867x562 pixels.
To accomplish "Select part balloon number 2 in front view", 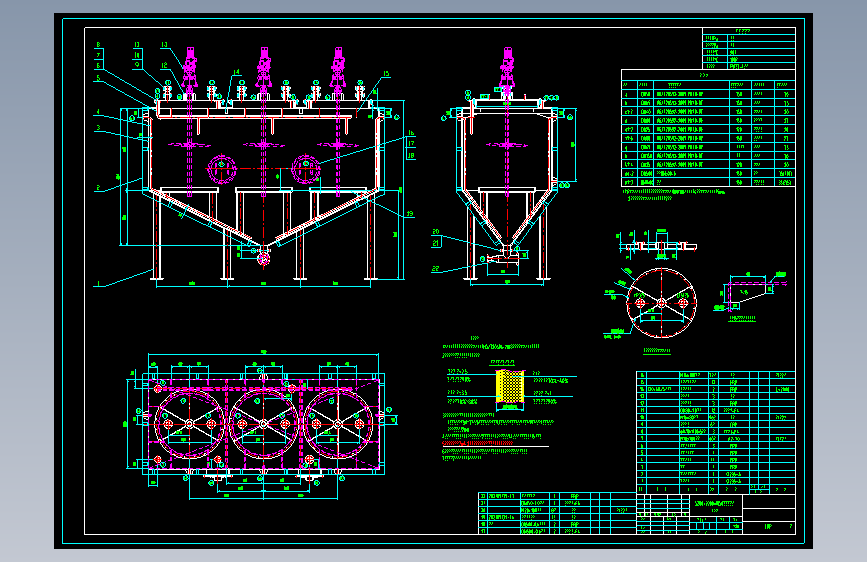I will [98, 188].
